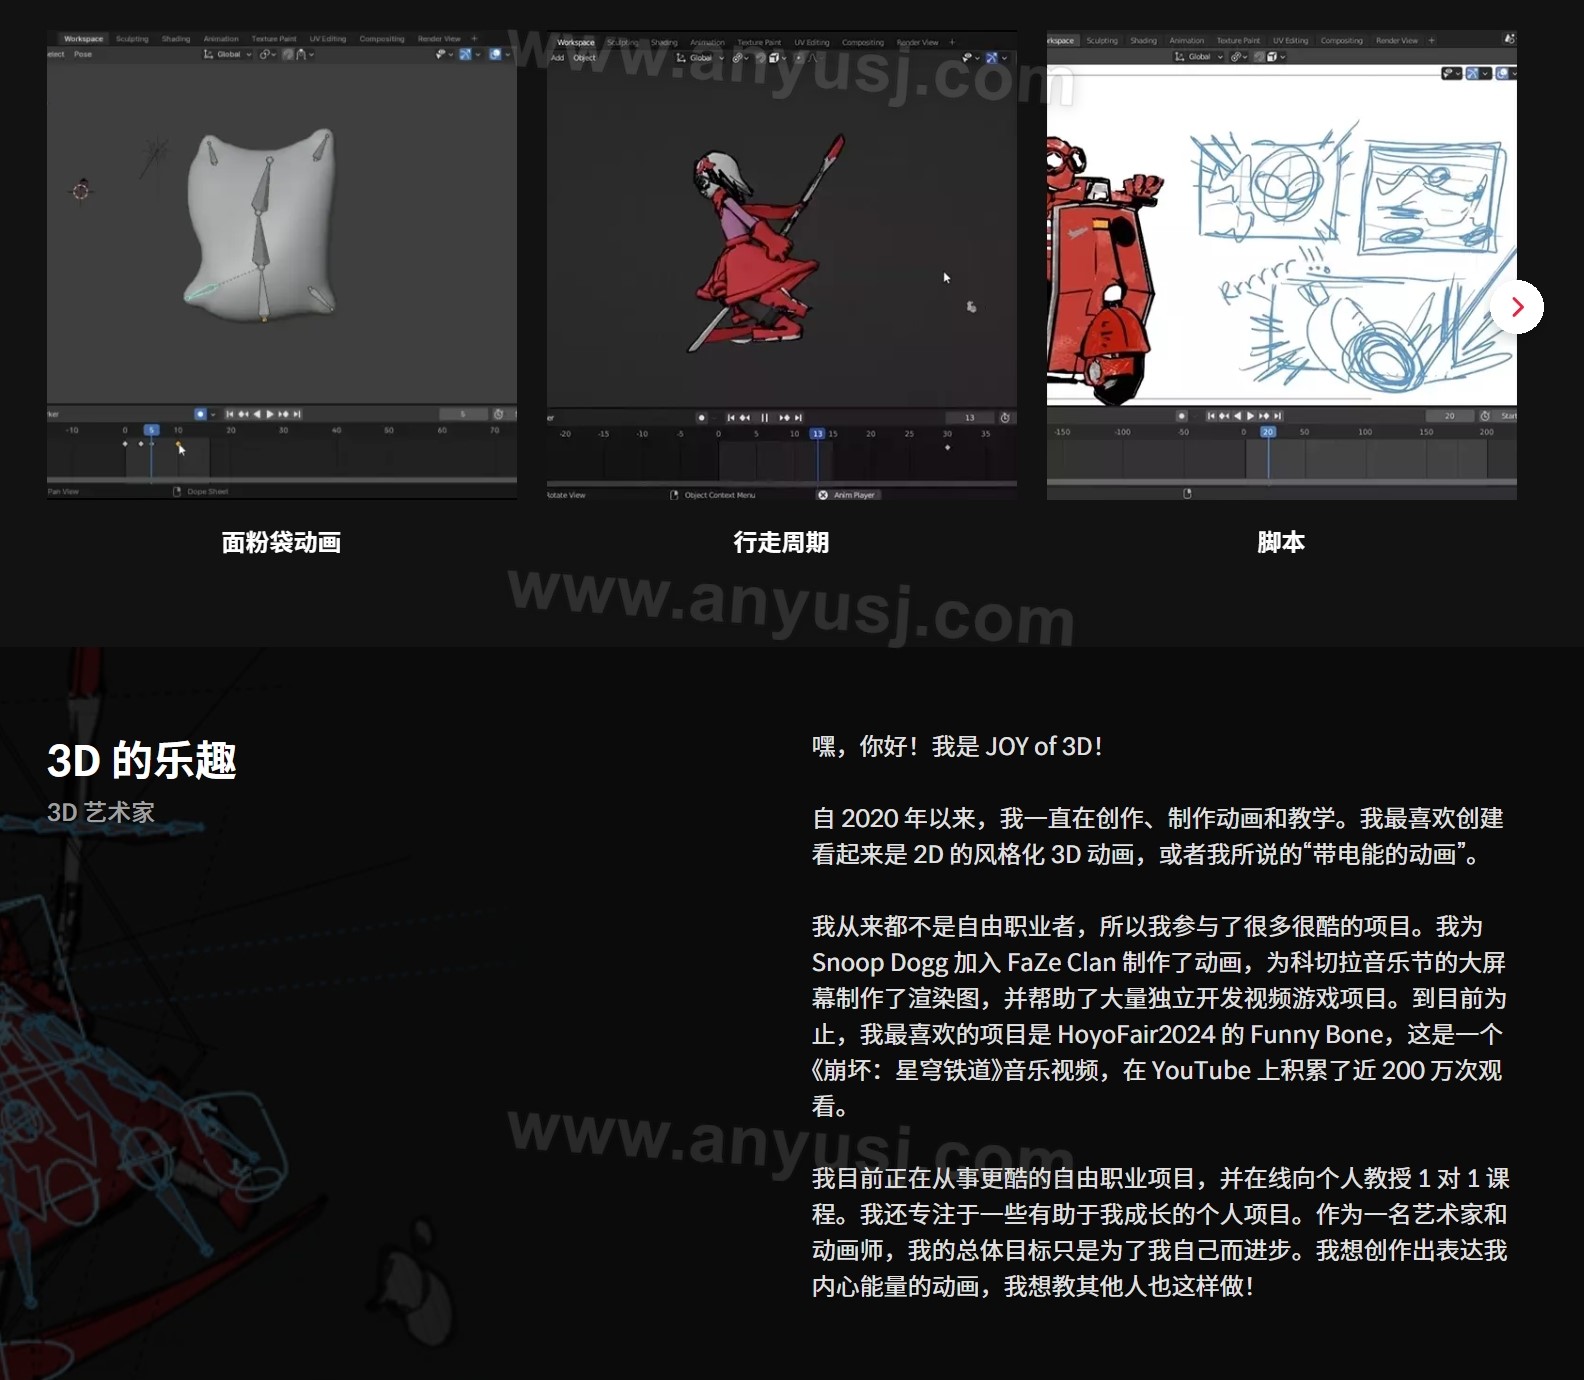Click the paragraph starting 我从来都不是自由职业者
1584x1380 pixels.
[x=1159, y=1016]
